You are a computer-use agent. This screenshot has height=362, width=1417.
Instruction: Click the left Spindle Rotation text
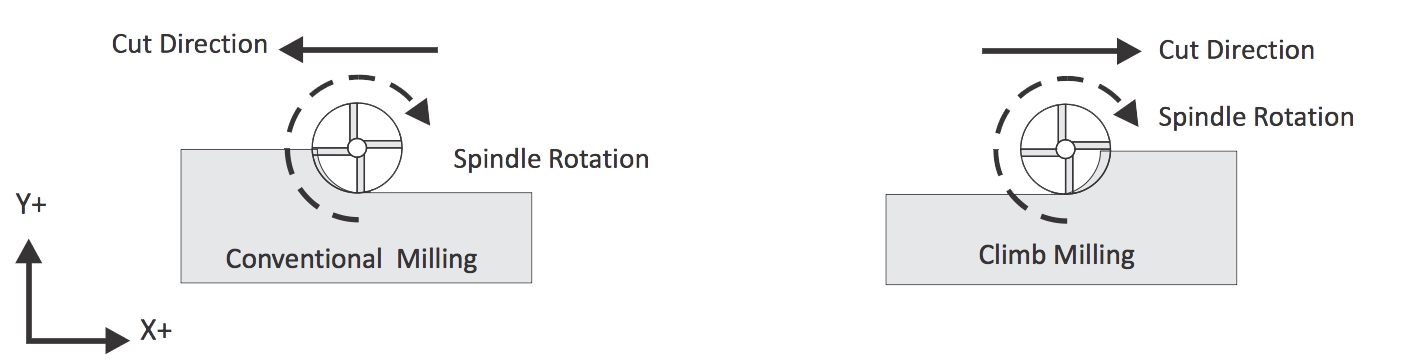point(551,159)
